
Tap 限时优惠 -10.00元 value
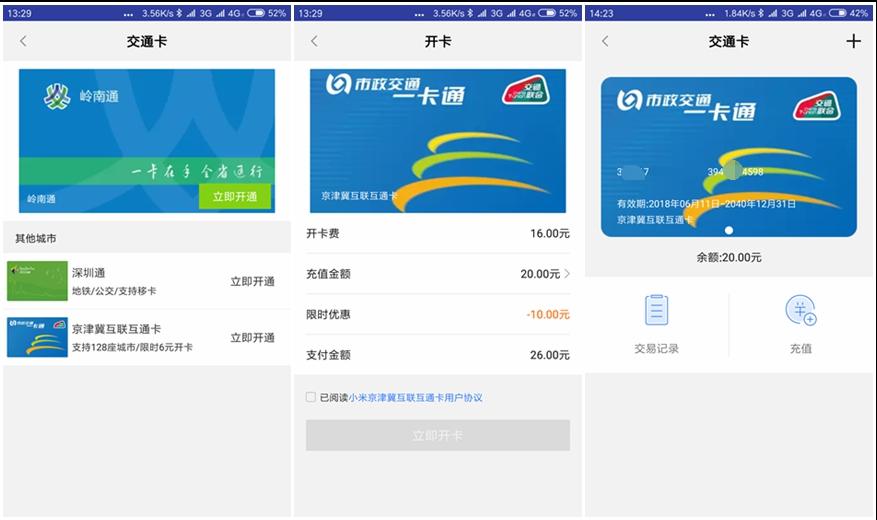[x=548, y=314]
